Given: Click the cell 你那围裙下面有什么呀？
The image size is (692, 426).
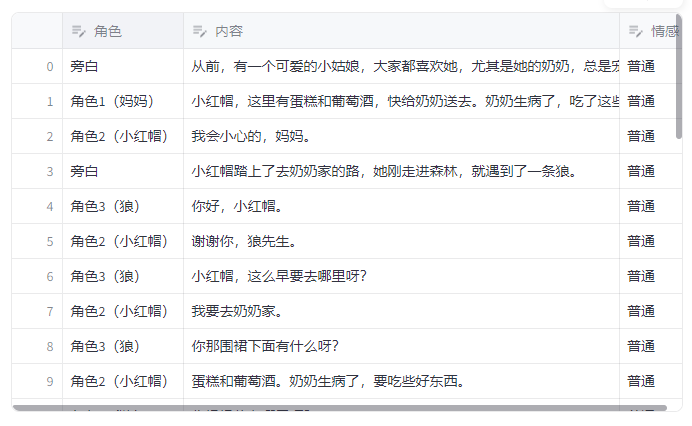Looking at the screenshot, I should (266, 346).
